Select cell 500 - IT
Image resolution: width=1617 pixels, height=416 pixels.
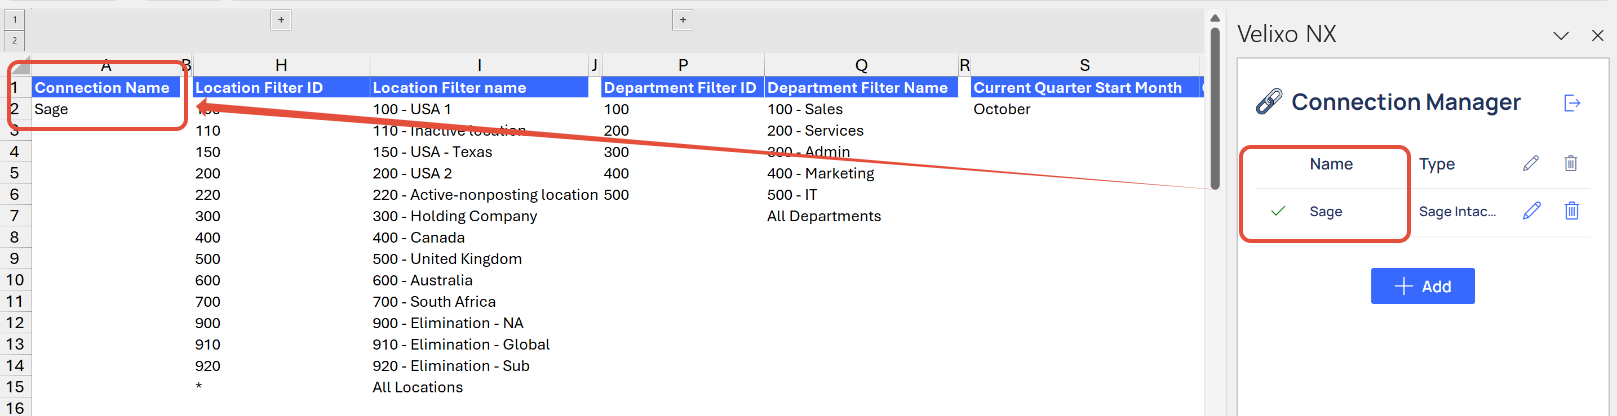[861, 195]
